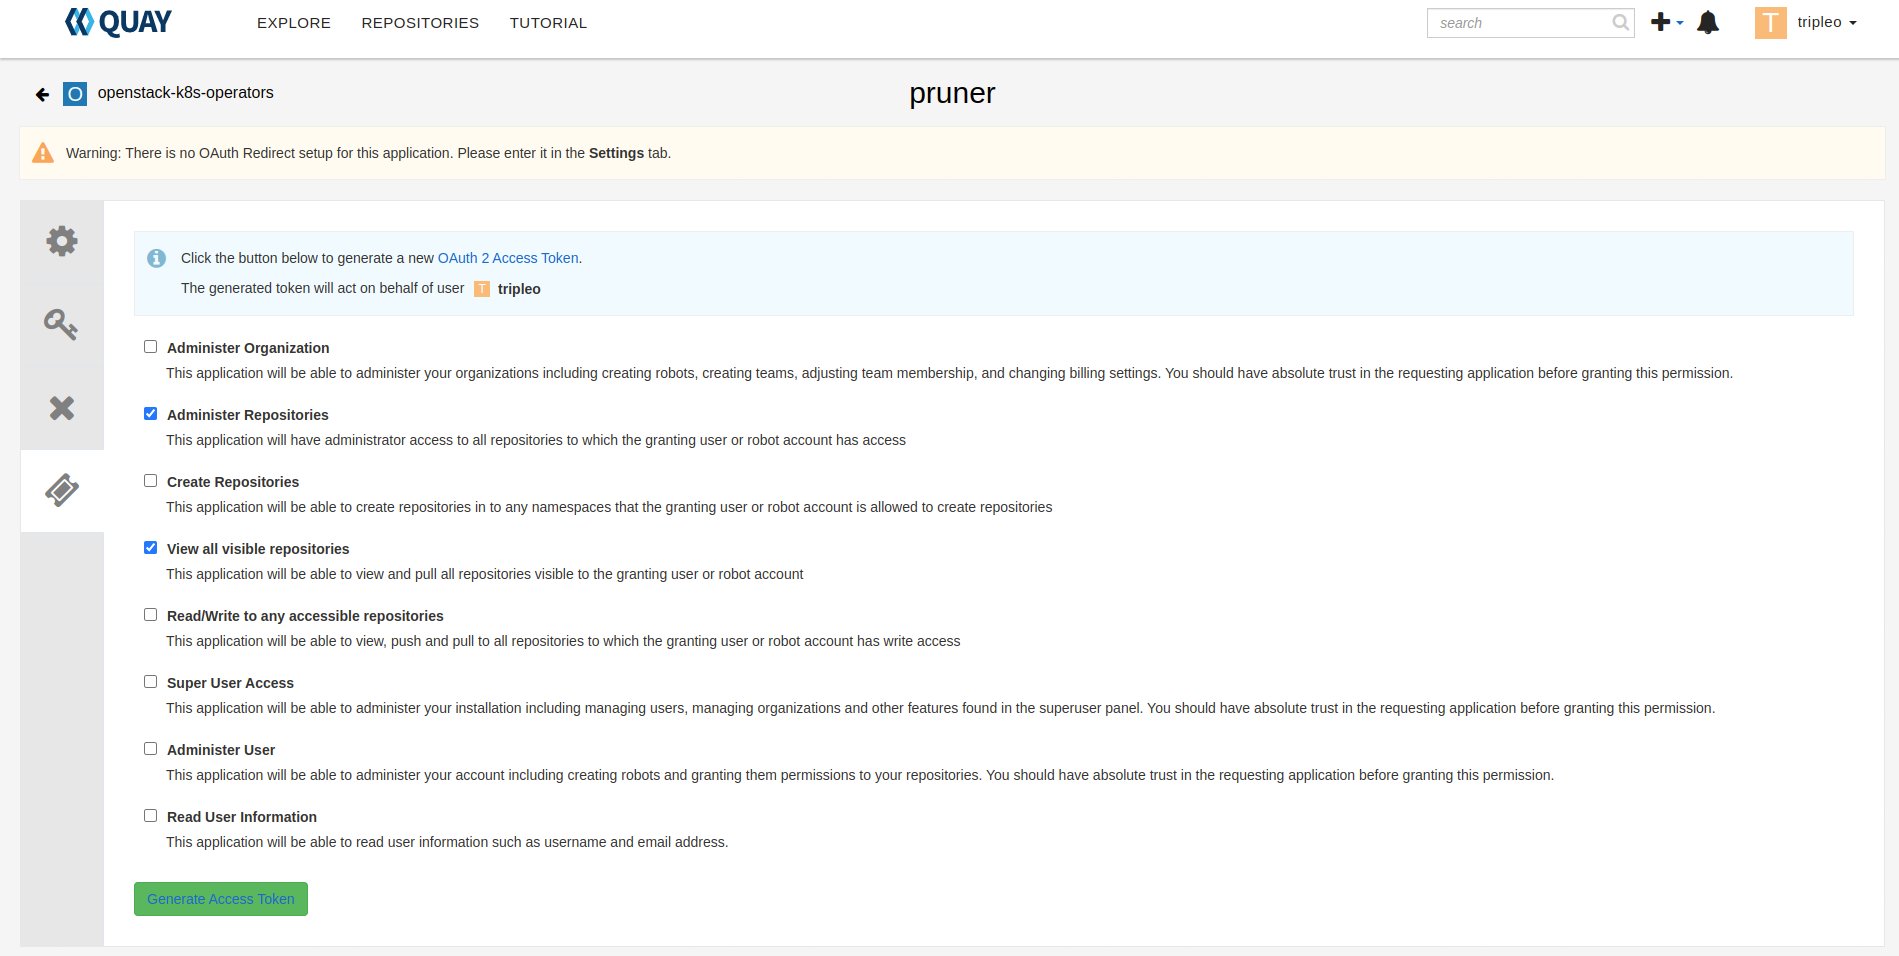Click the delete application X icon

click(62, 408)
